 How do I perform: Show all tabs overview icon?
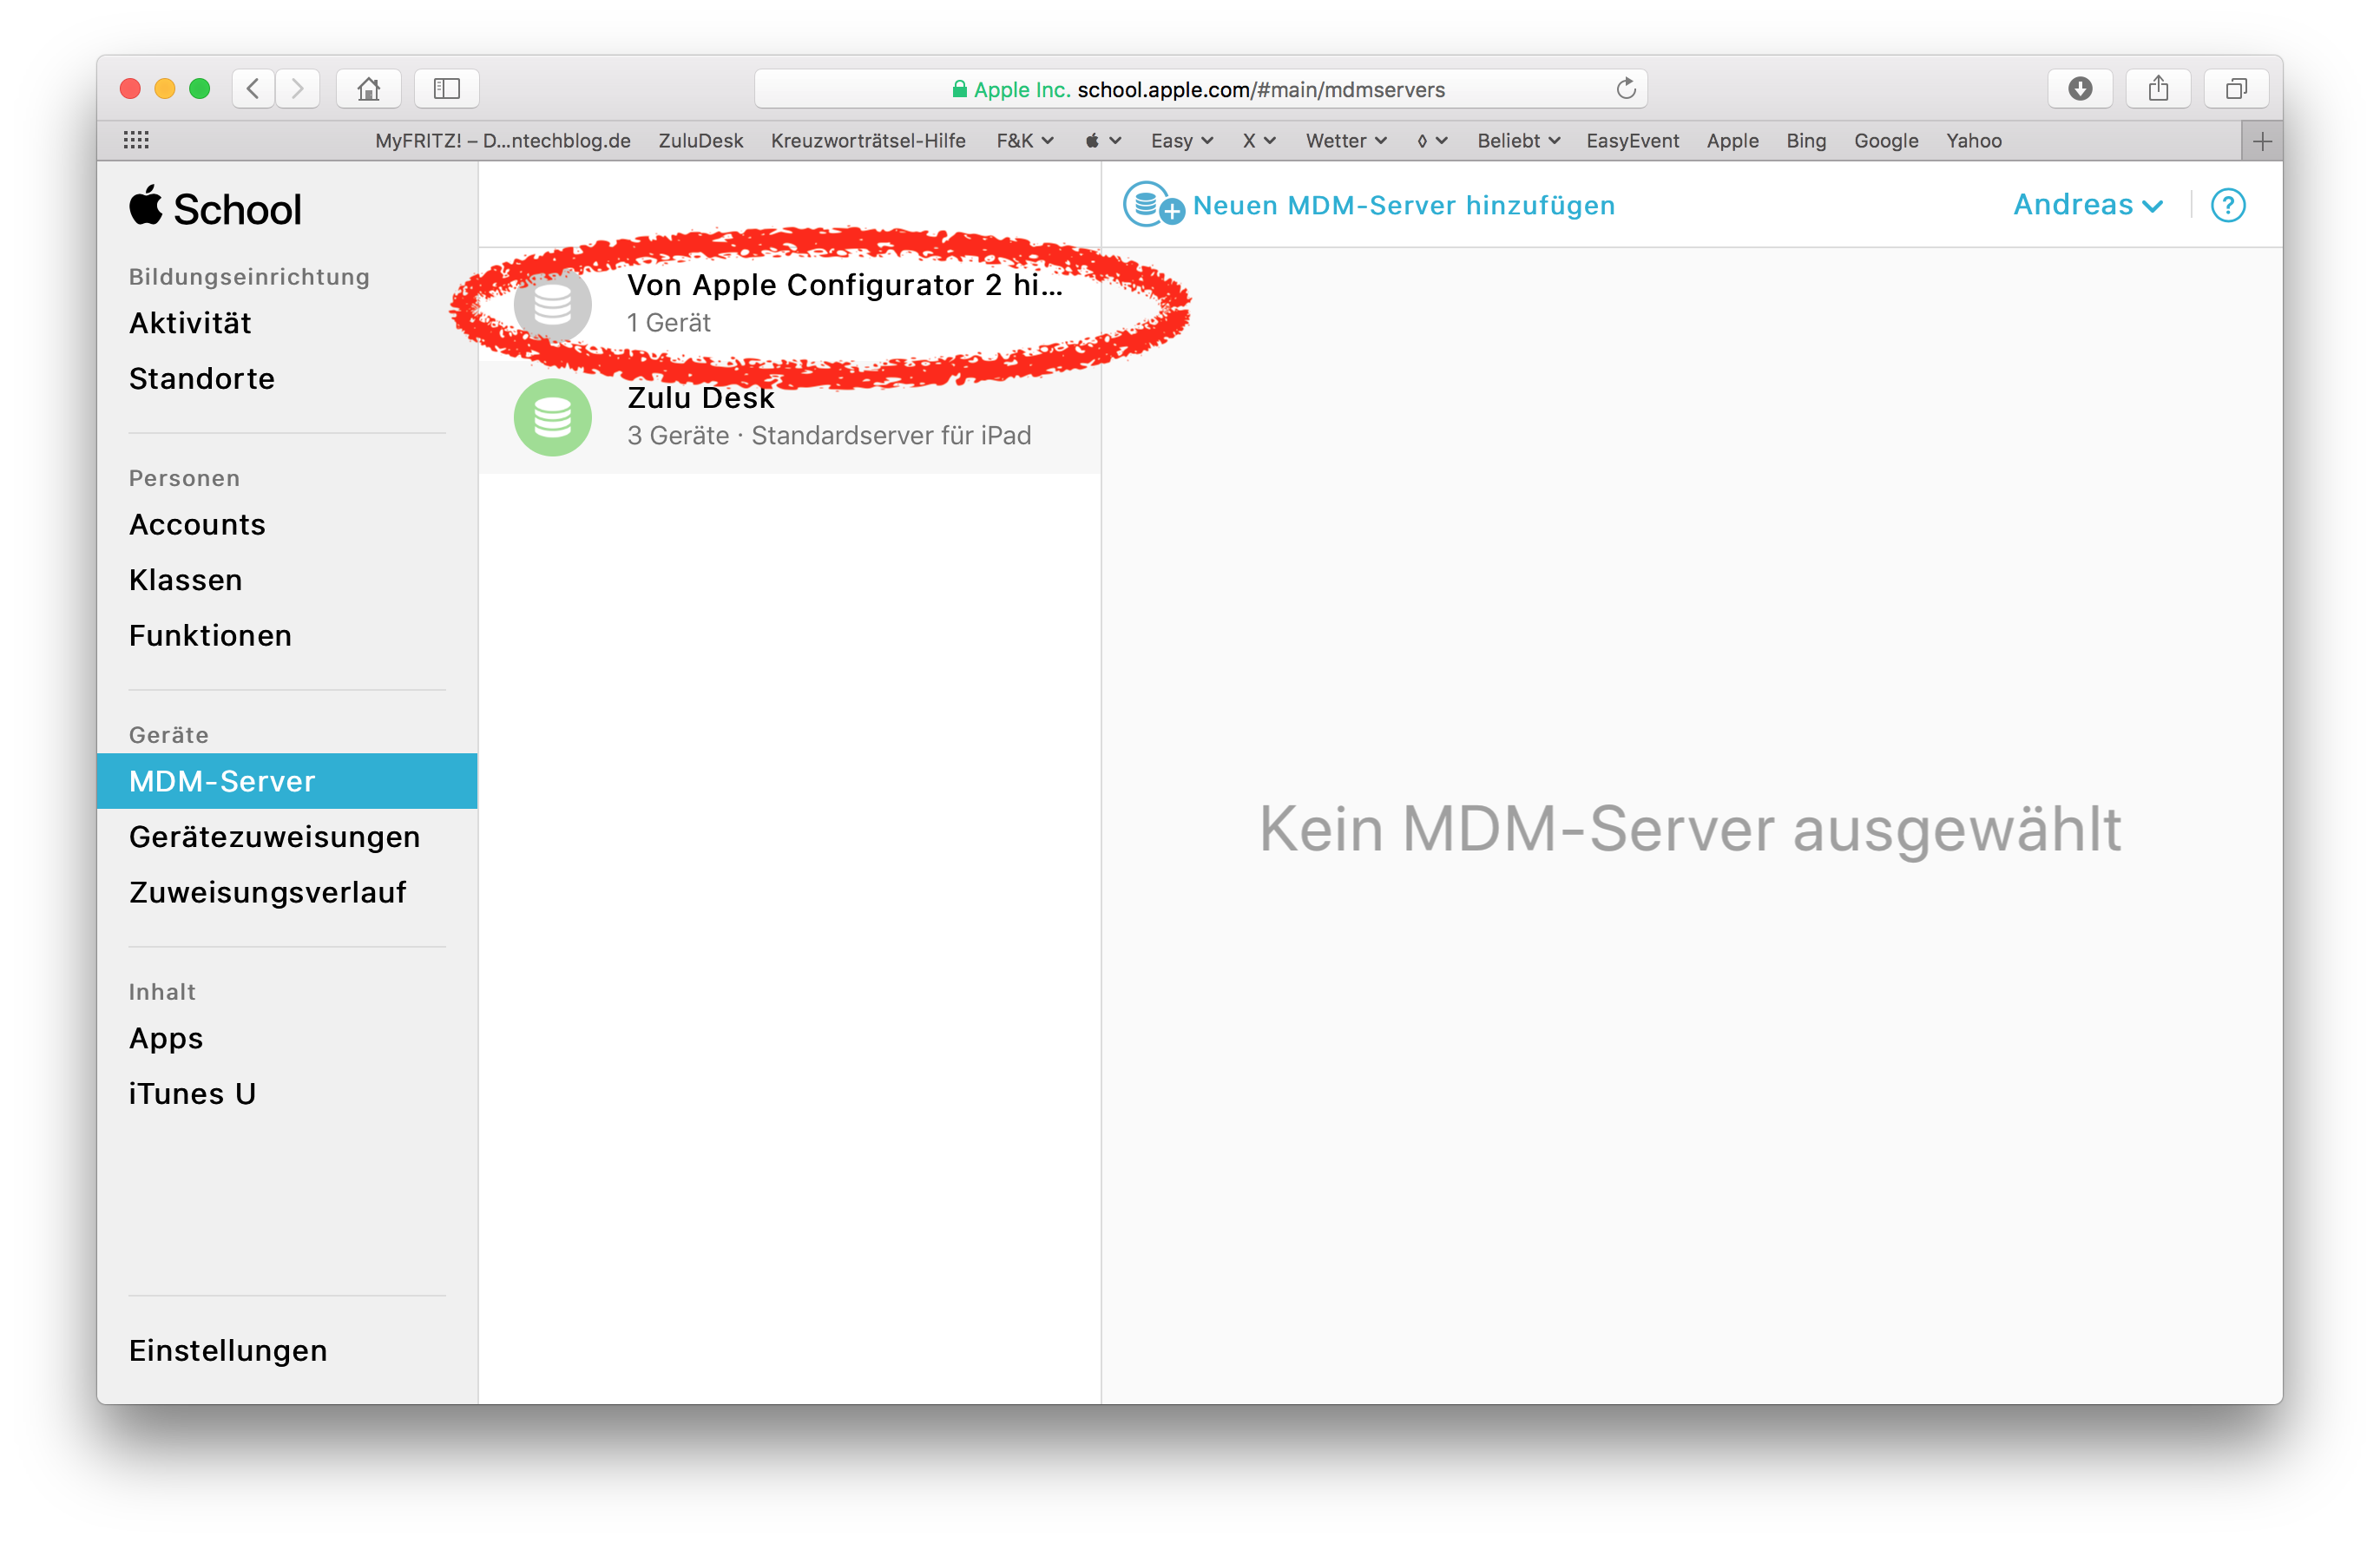click(x=2236, y=89)
